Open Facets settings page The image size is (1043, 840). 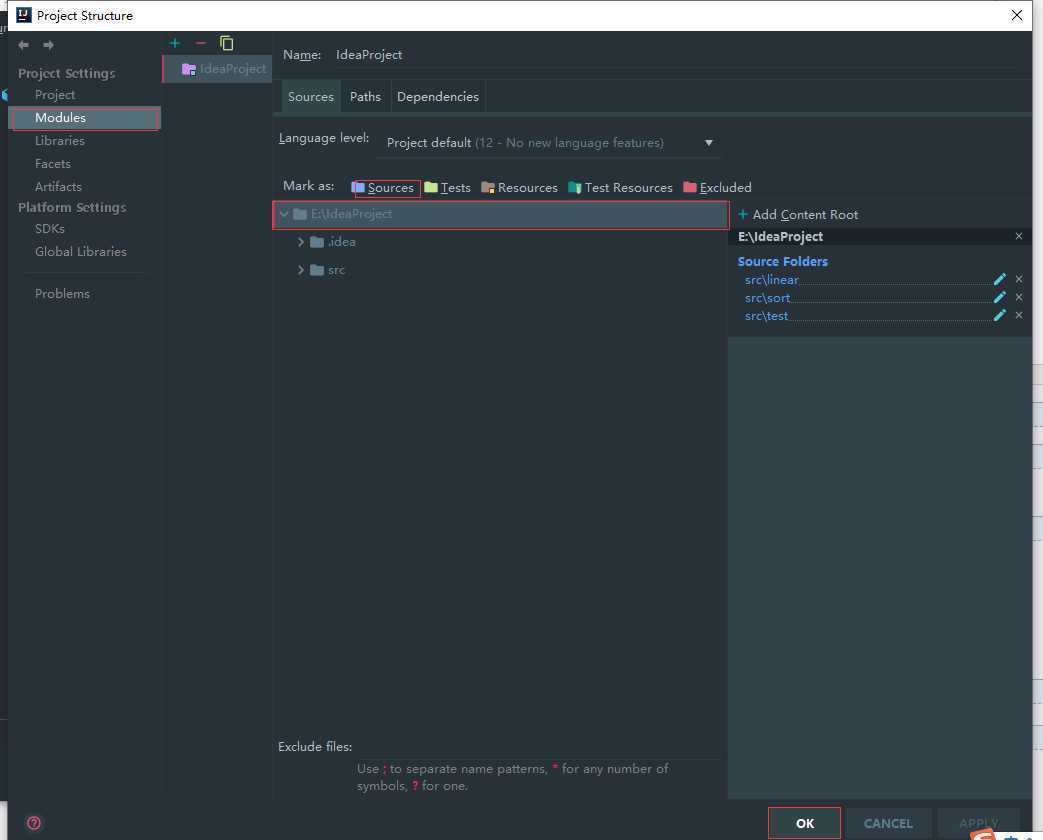point(53,164)
